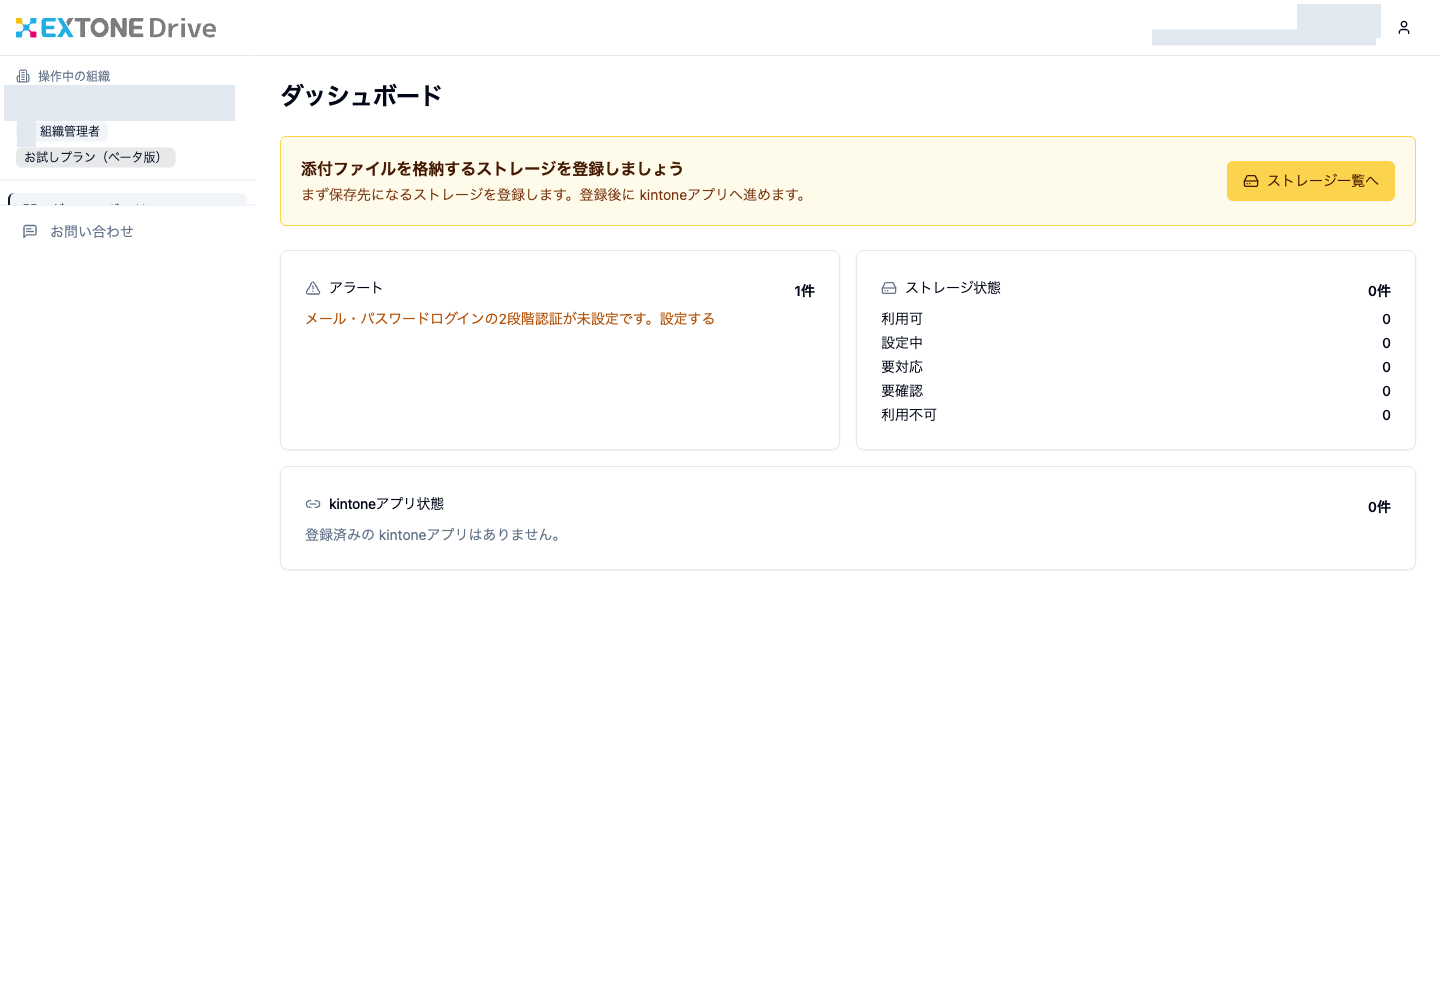This screenshot has height=1000, width=1440.
Task: Click the 0件 count in kintoneアプリ状態 card
Action: pos(1379,507)
